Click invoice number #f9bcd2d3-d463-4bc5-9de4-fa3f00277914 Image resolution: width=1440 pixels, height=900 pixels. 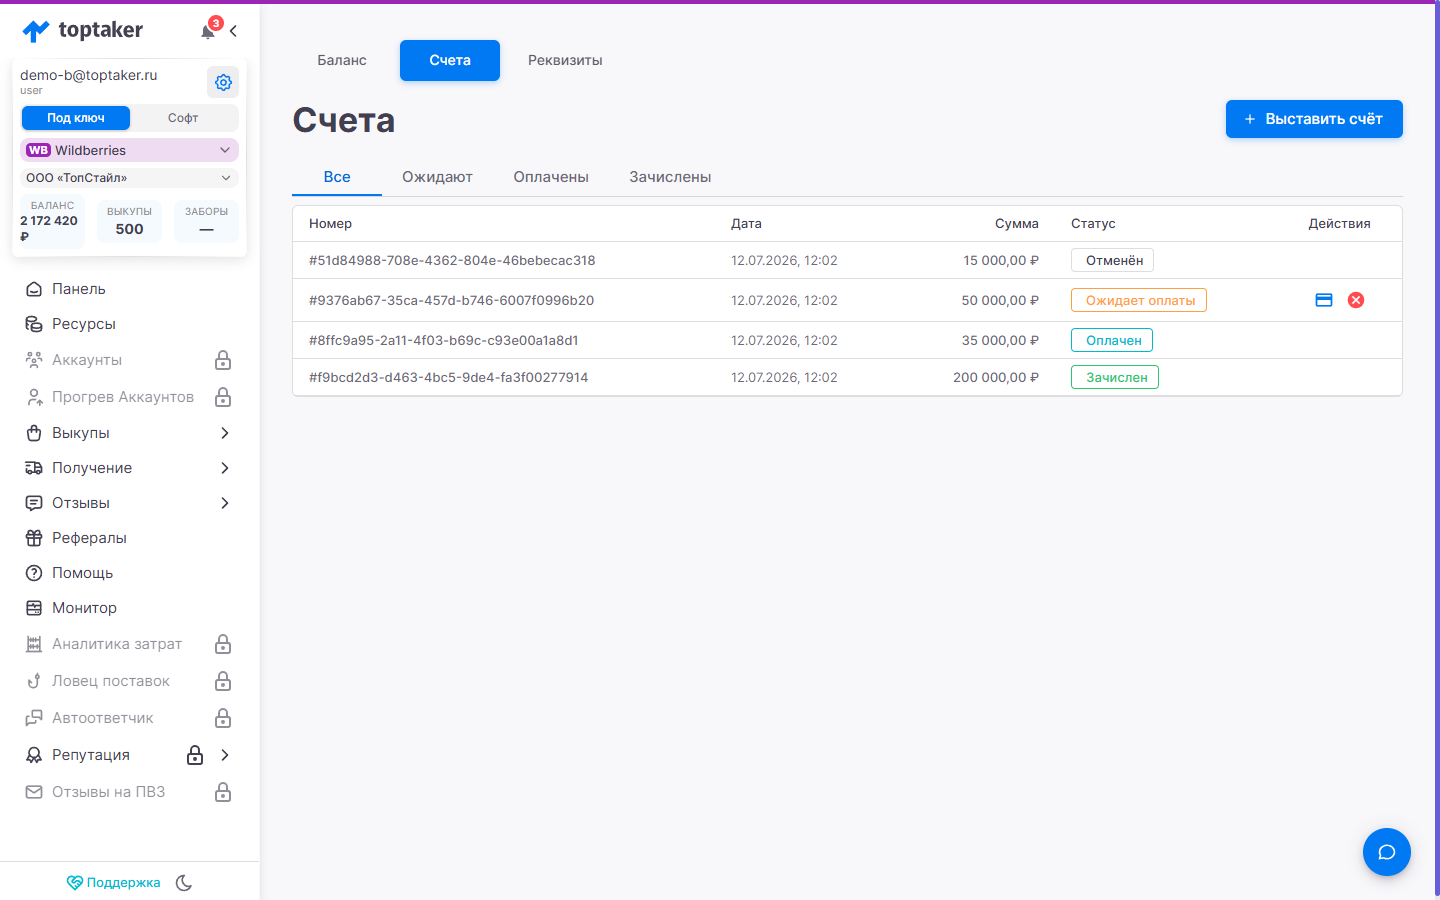448,377
